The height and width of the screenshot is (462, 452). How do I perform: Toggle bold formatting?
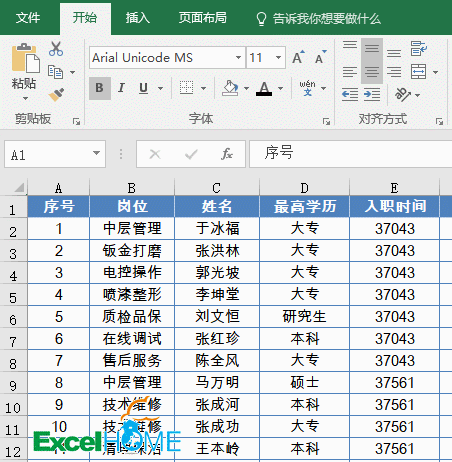coord(99,88)
